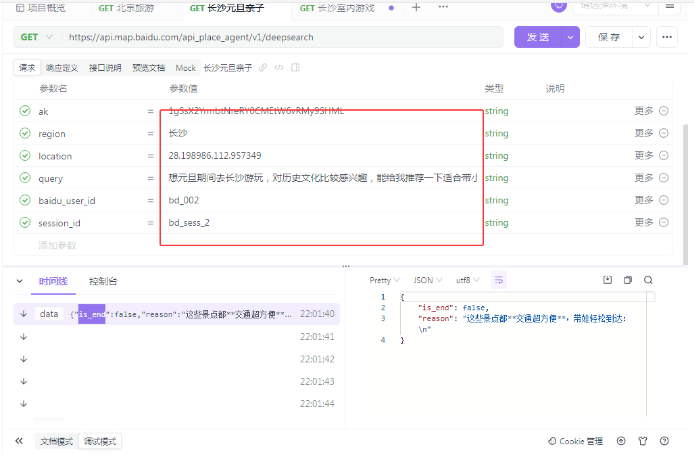Image resolution: width=694 pixels, height=455 pixels.
Task: Open the 接口说明 tab
Action: 105,68
